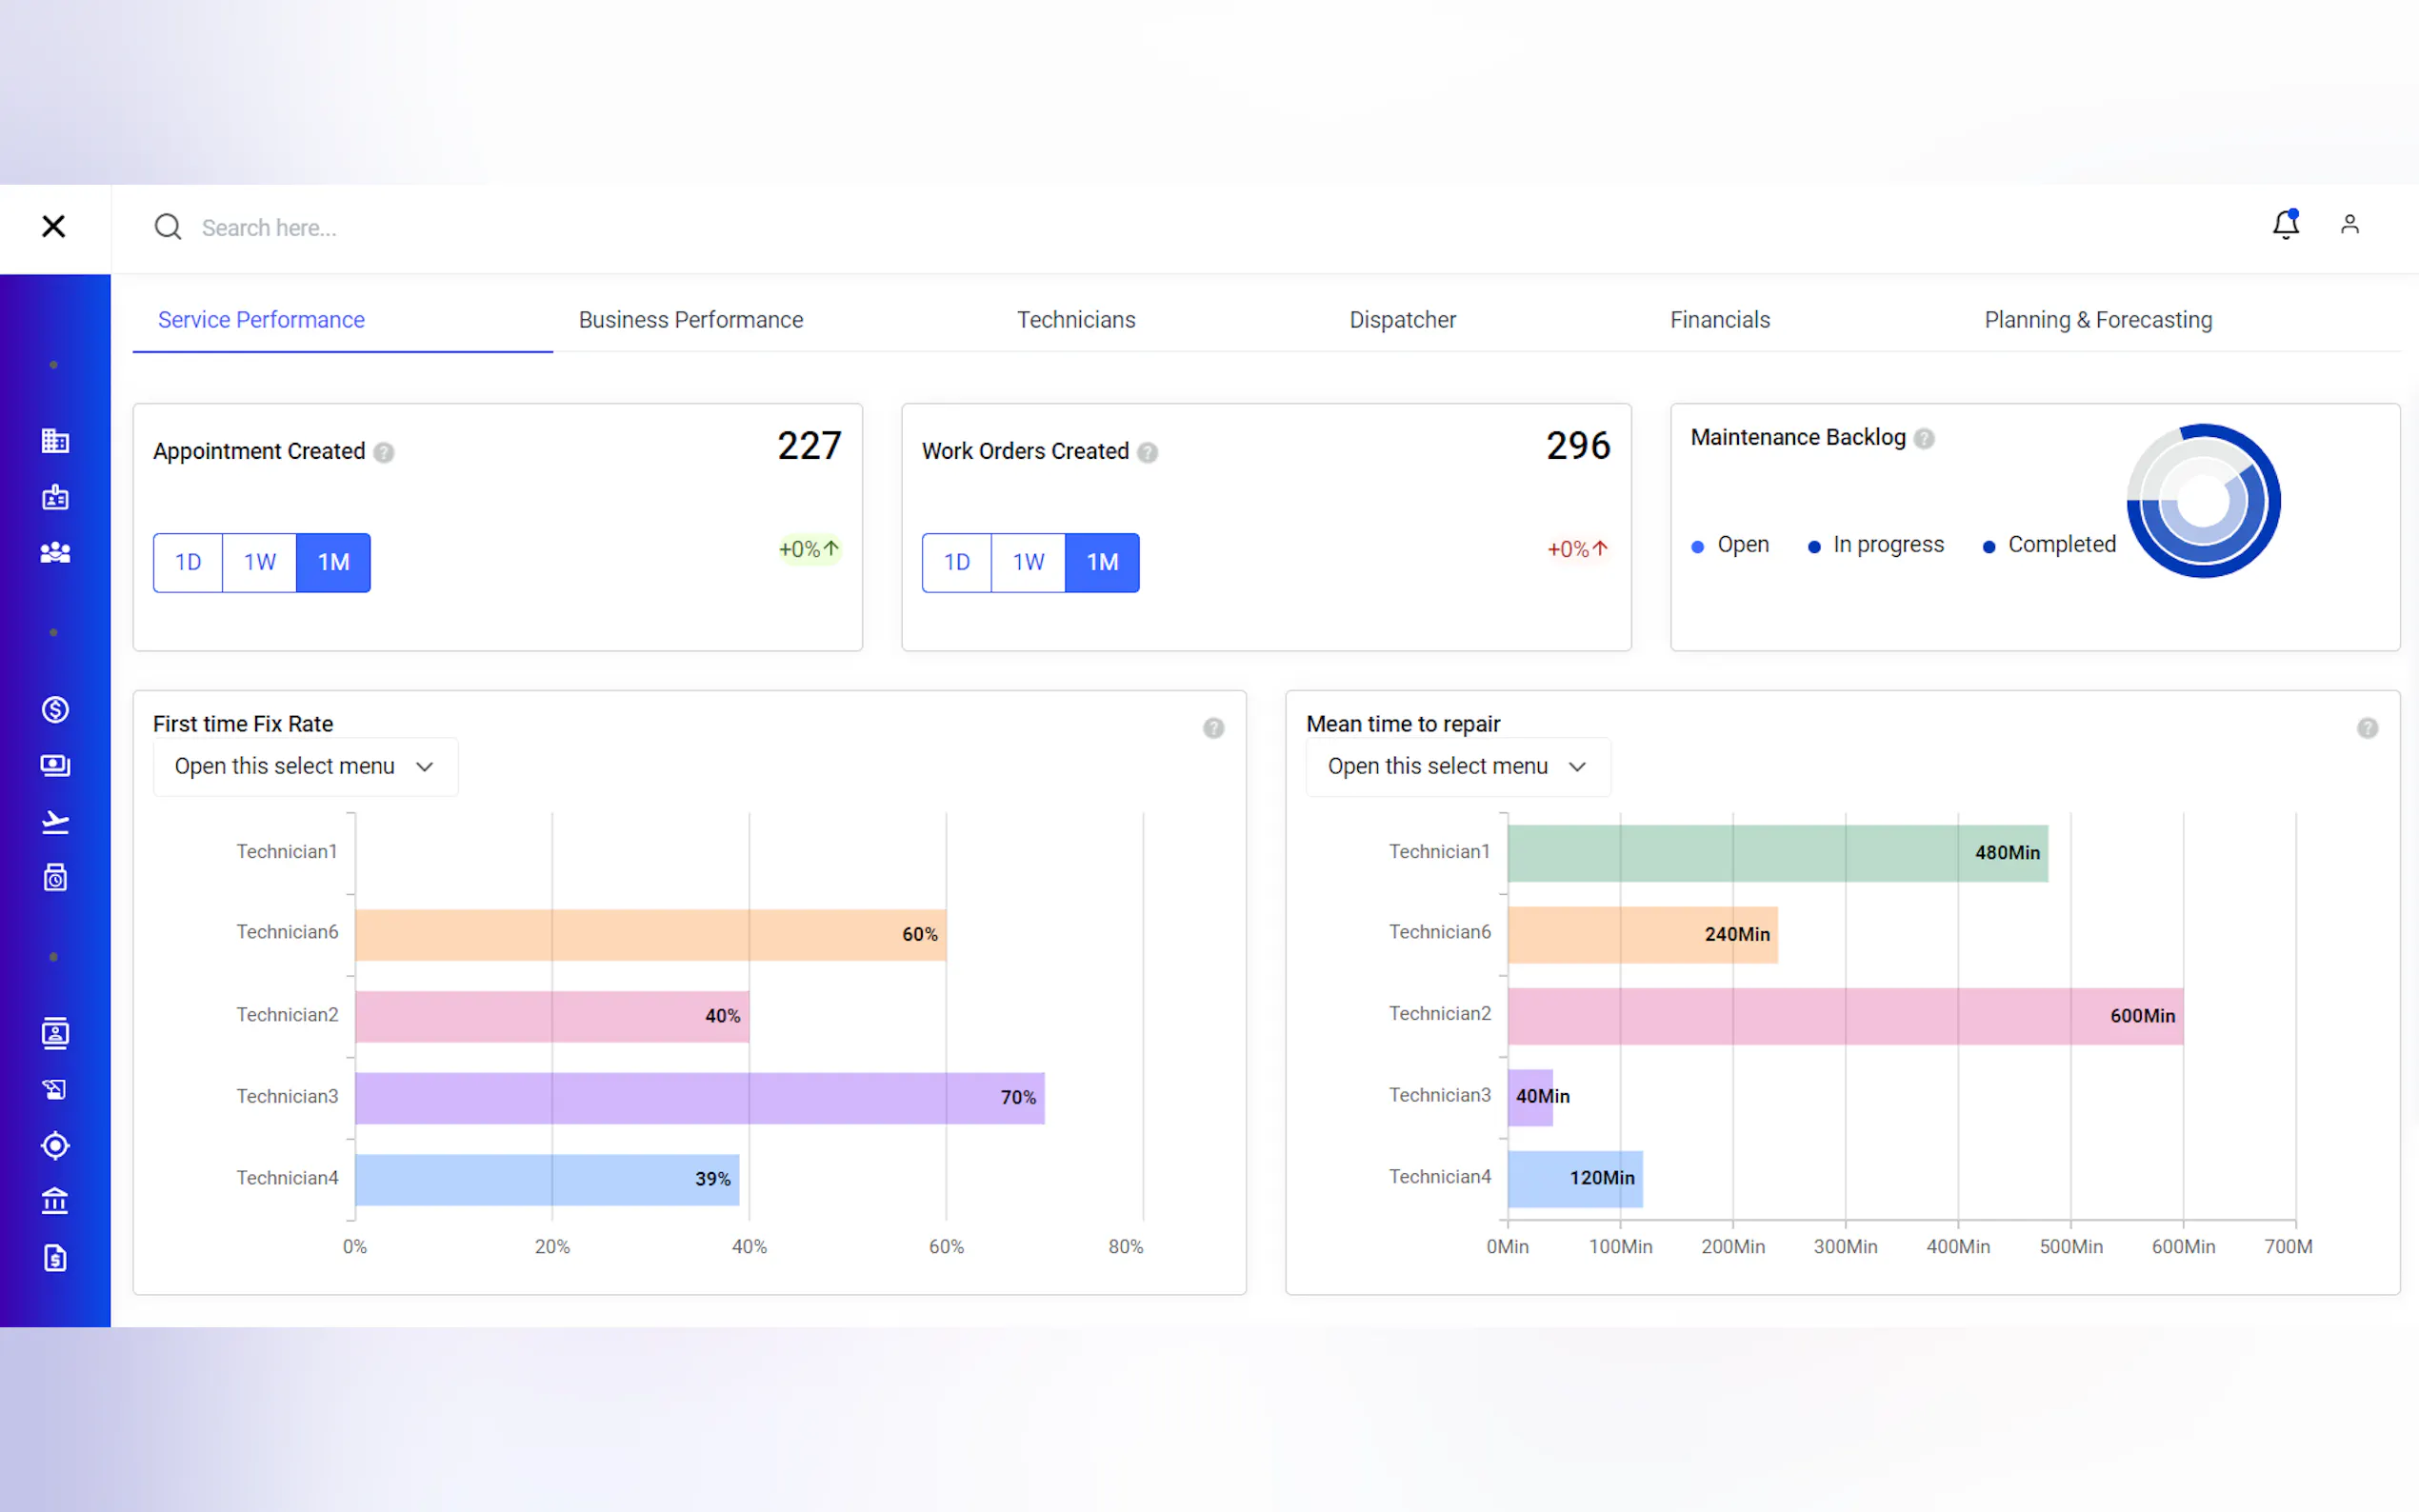The image size is (2419, 1512).
Task: Switch to the Financials tab
Action: (1719, 320)
